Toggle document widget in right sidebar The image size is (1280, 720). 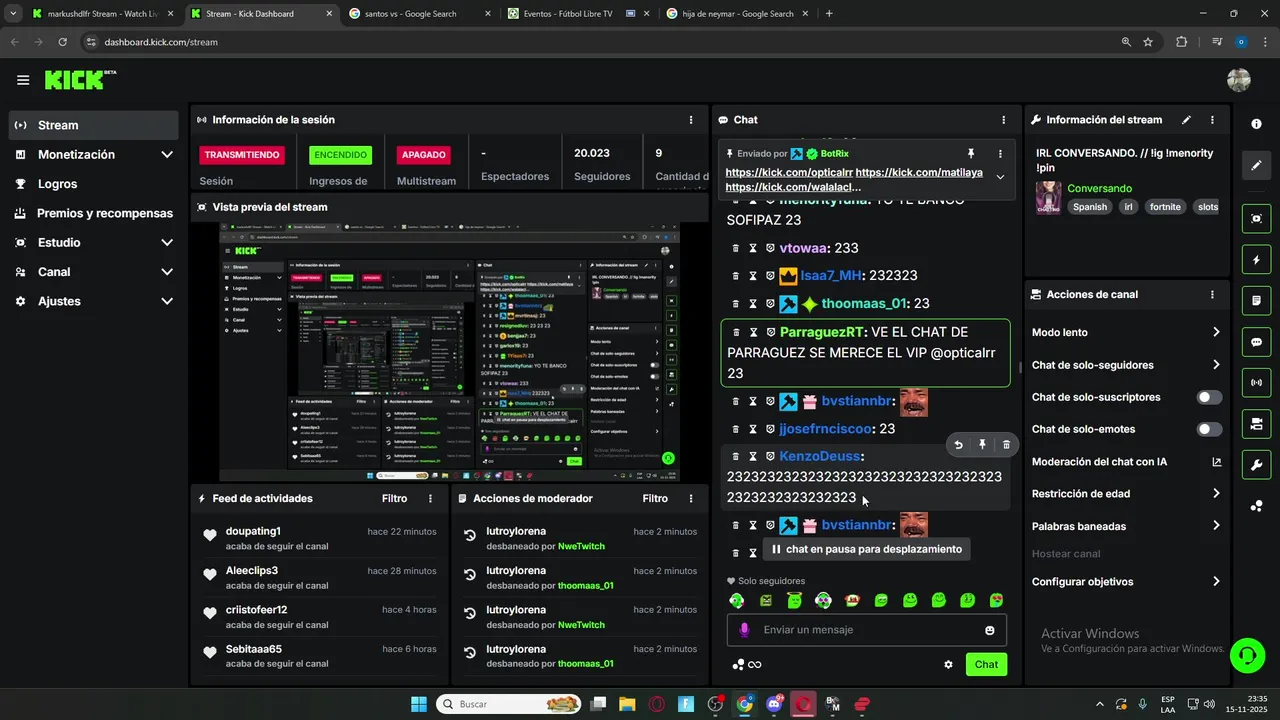pyautogui.click(x=1256, y=301)
